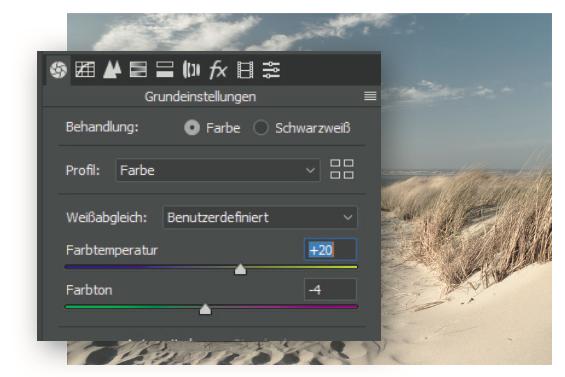The width and height of the screenshot is (565, 377).
Task: Open the HSL adjustments tab icon
Action: (138, 70)
